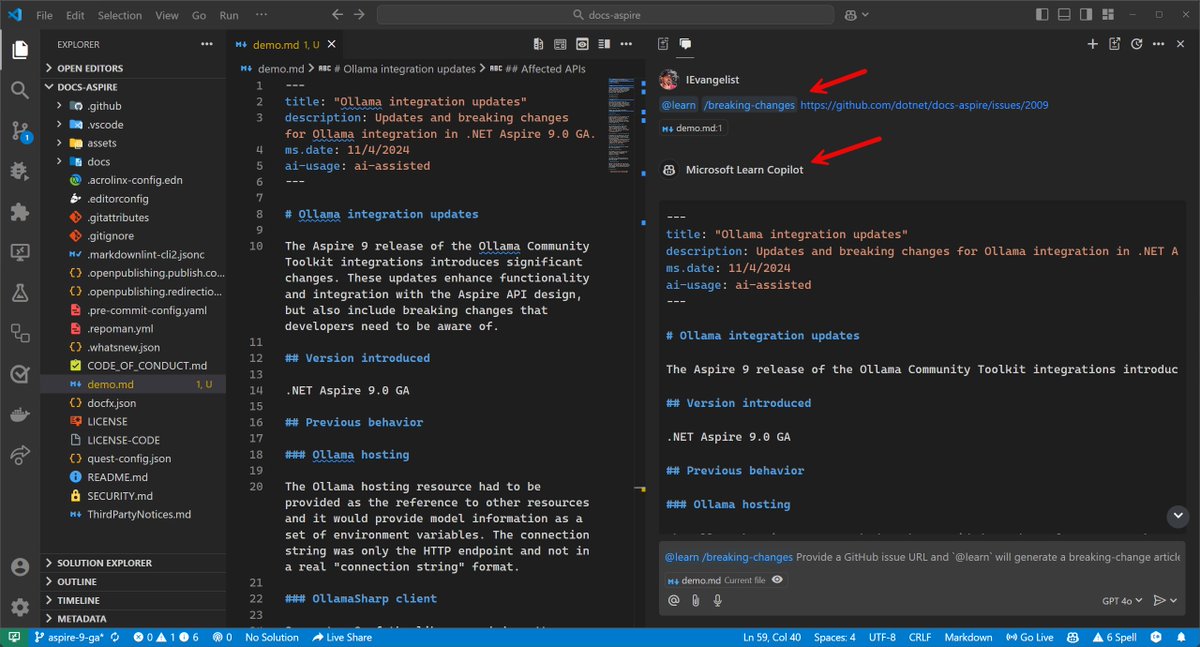This screenshot has height=647, width=1200.
Task: Open More Actions in editor toolbar
Action: point(625,44)
